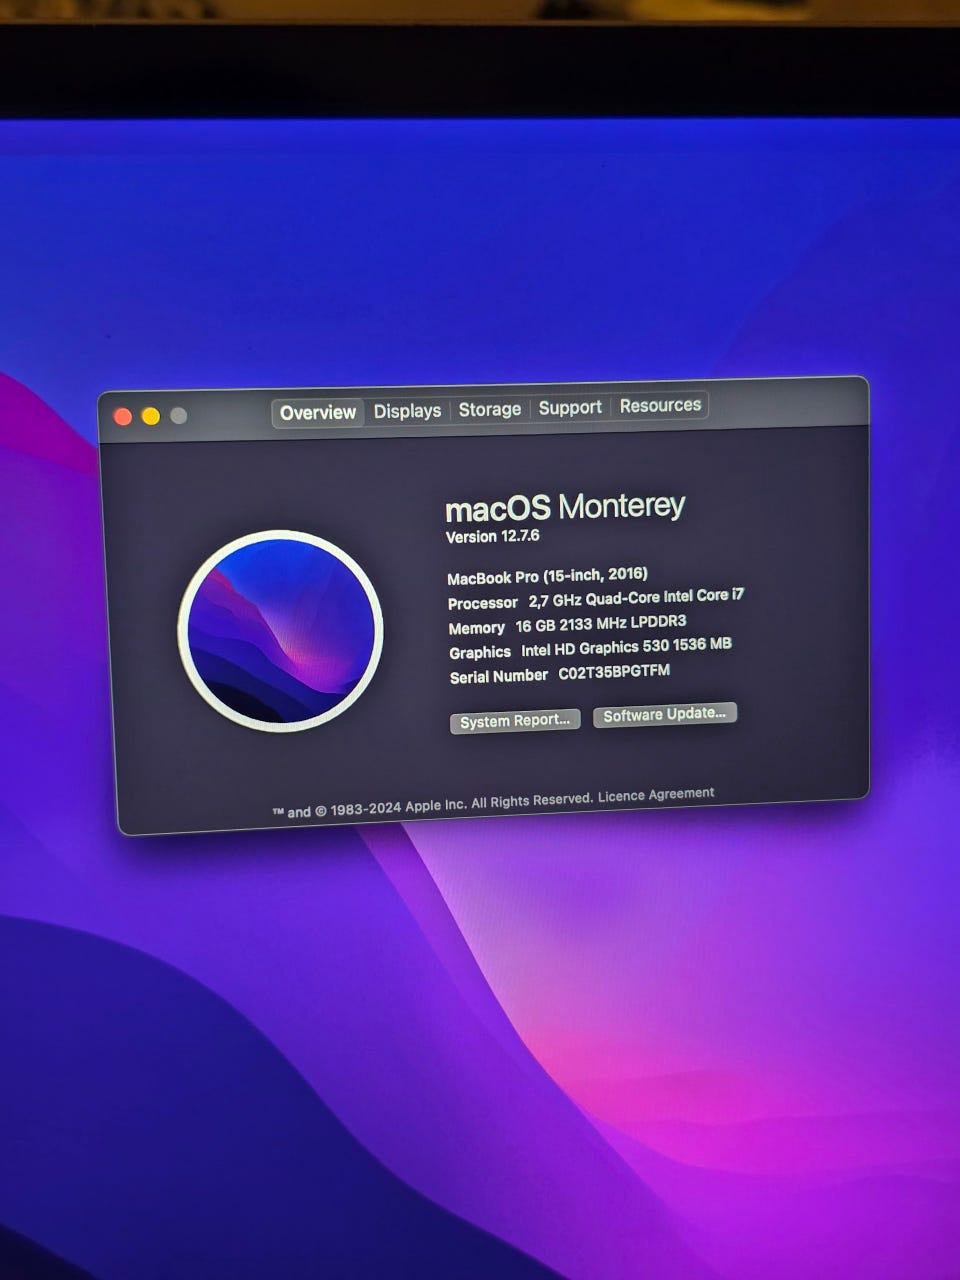Click the macOS Monterey title
The image size is (960, 1280).
coord(565,507)
